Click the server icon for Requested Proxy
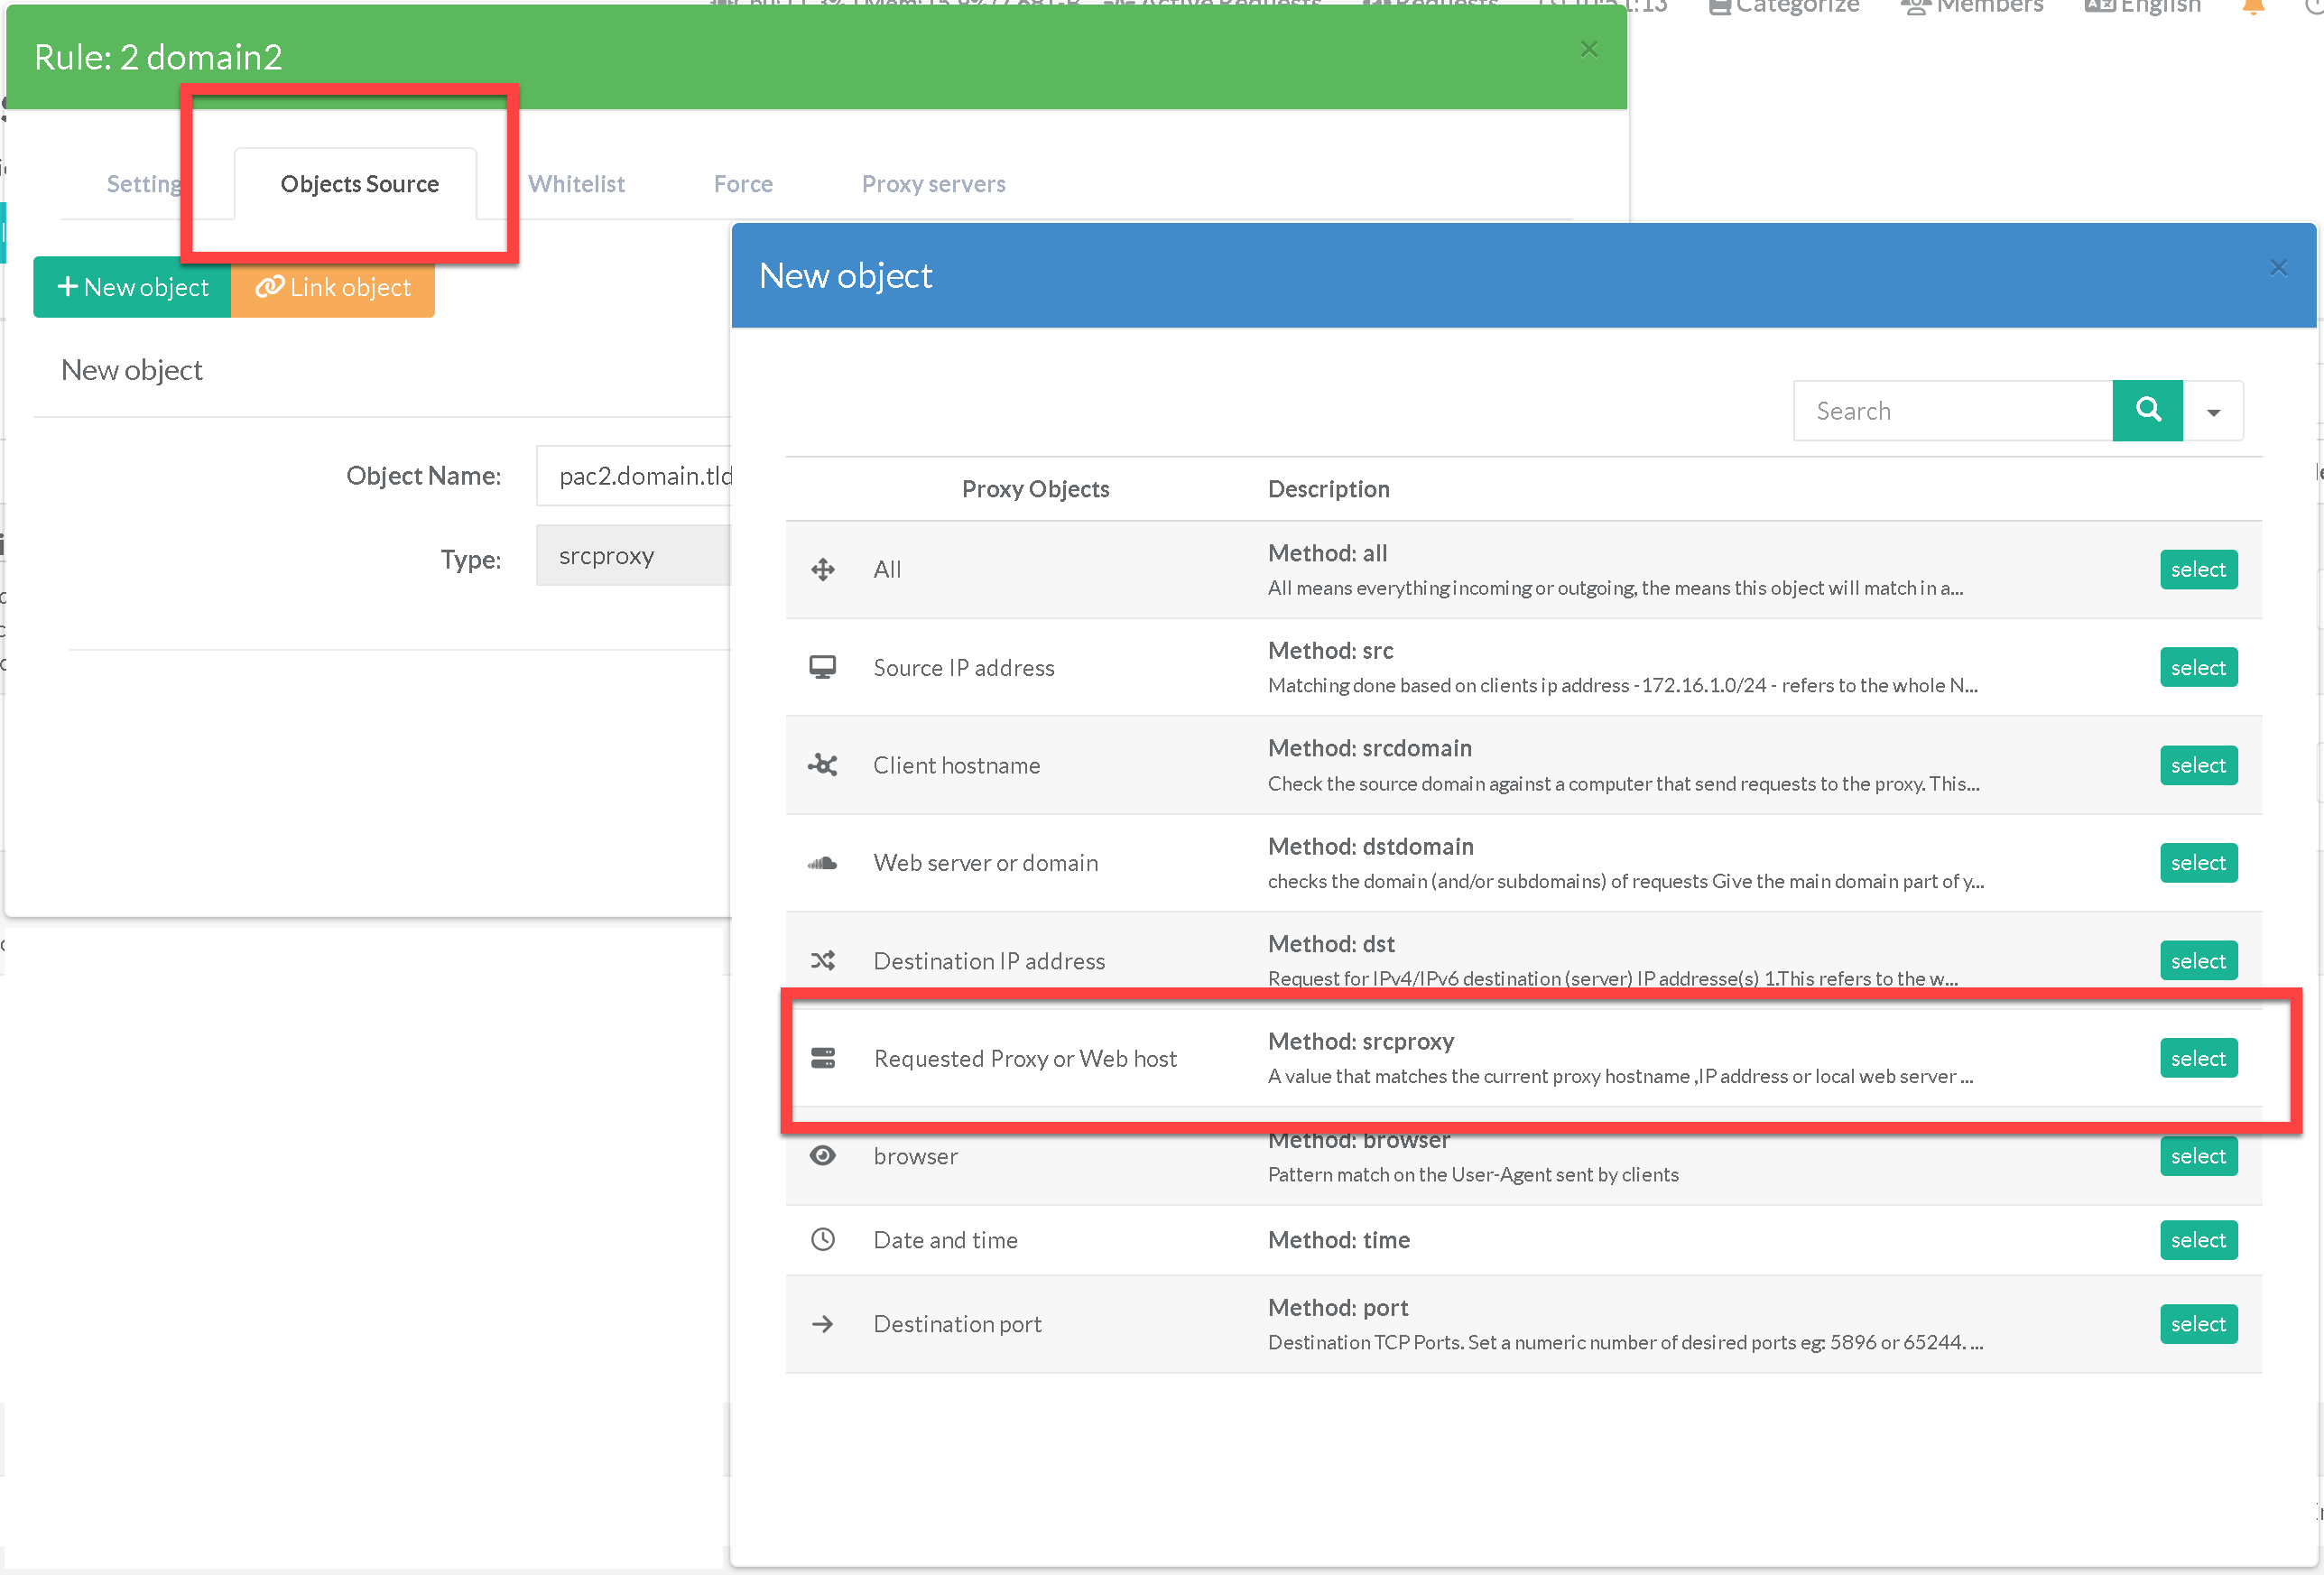This screenshot has width=2324, height=1575. click(822, 1058)
